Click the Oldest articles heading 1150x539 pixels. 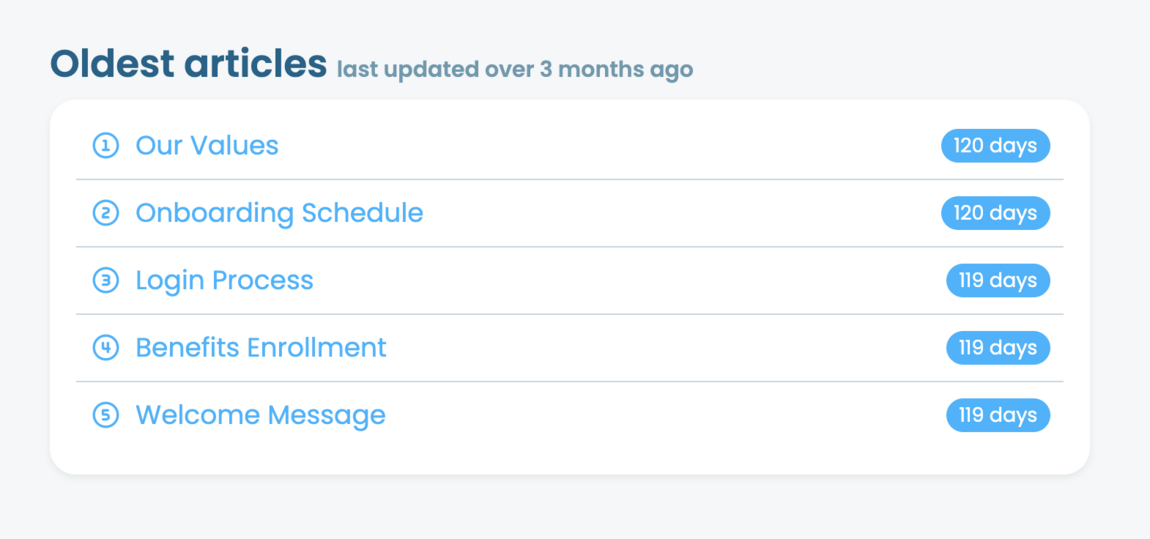[x=188, y=64]
